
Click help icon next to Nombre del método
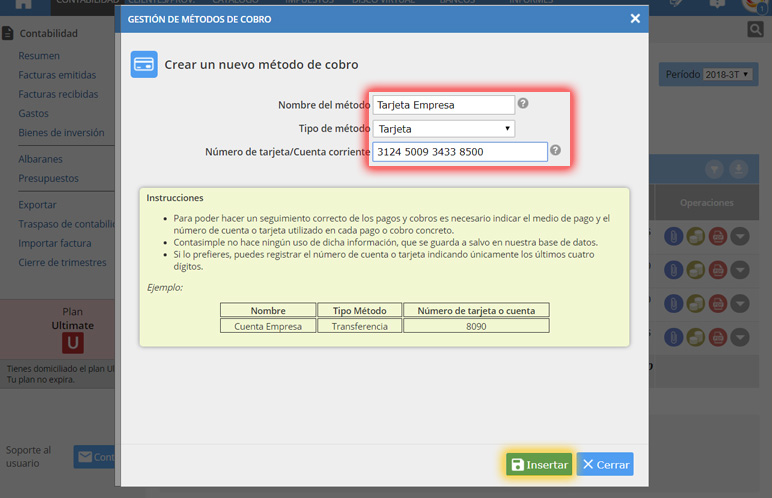point(523,103)
